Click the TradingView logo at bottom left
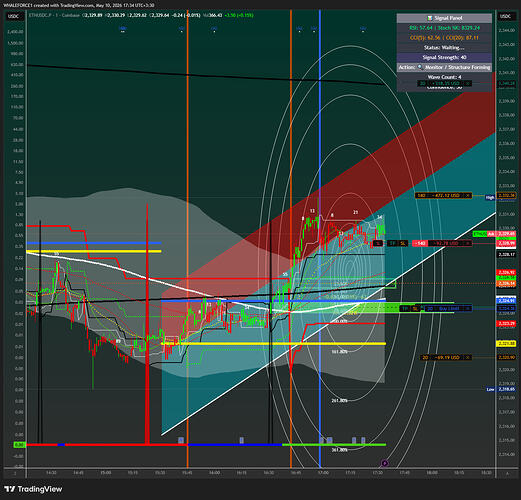Viewport: 521px width, 500px height. click(34, 489)
